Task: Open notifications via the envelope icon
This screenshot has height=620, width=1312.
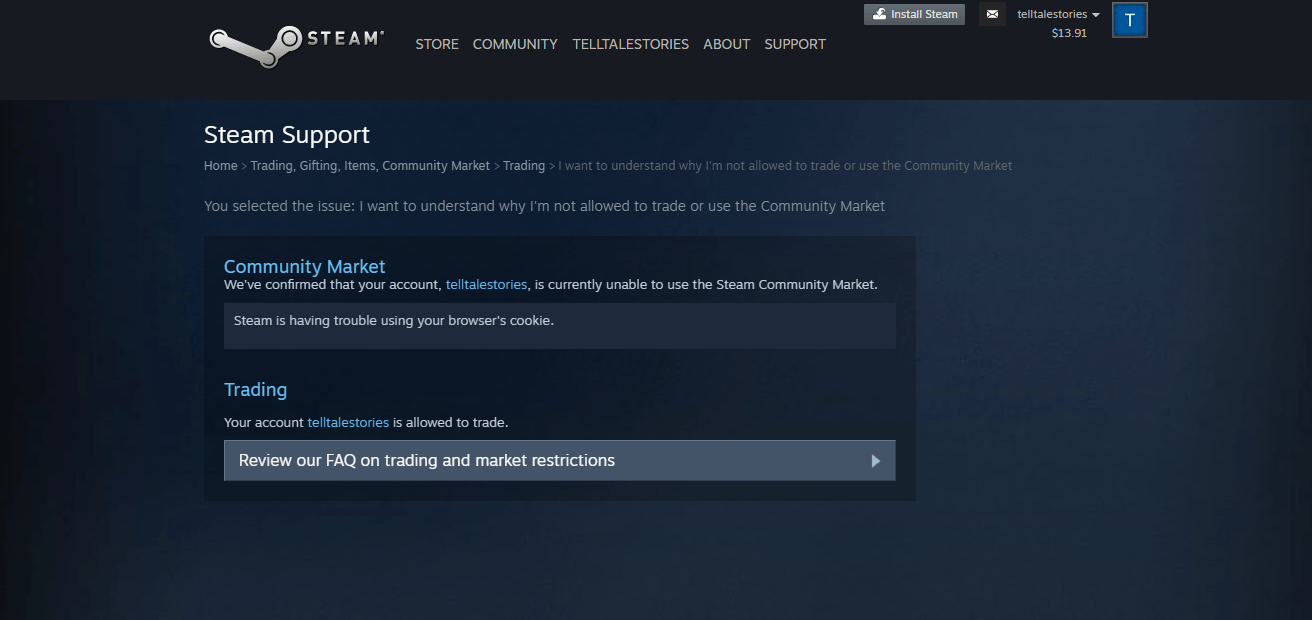Action: coord(992,14)
